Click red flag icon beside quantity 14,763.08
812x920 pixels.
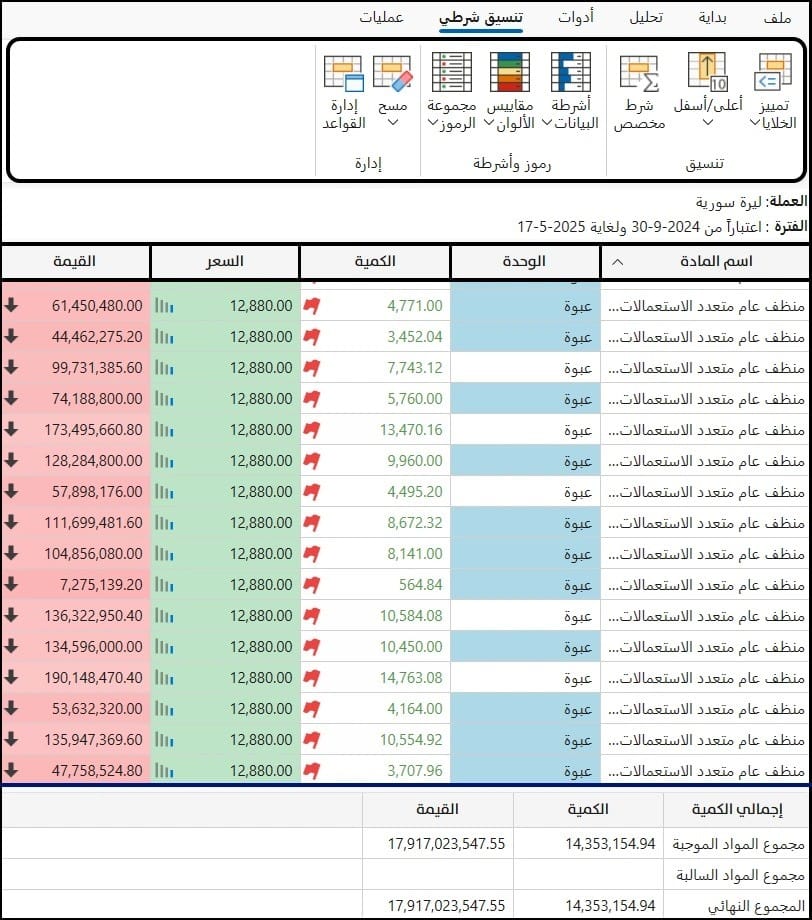coord(312,678)
